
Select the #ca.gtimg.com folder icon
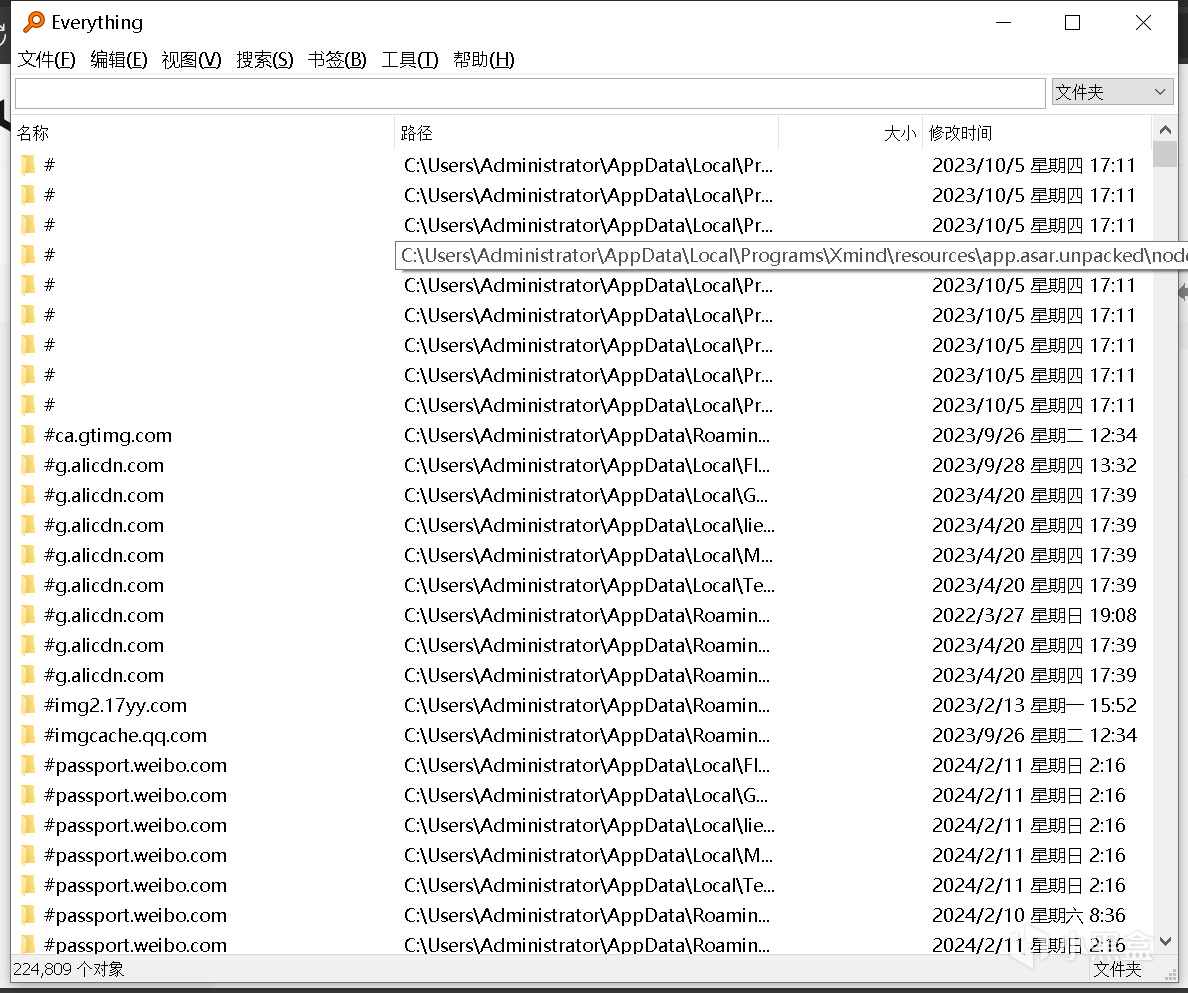point(28,436)
